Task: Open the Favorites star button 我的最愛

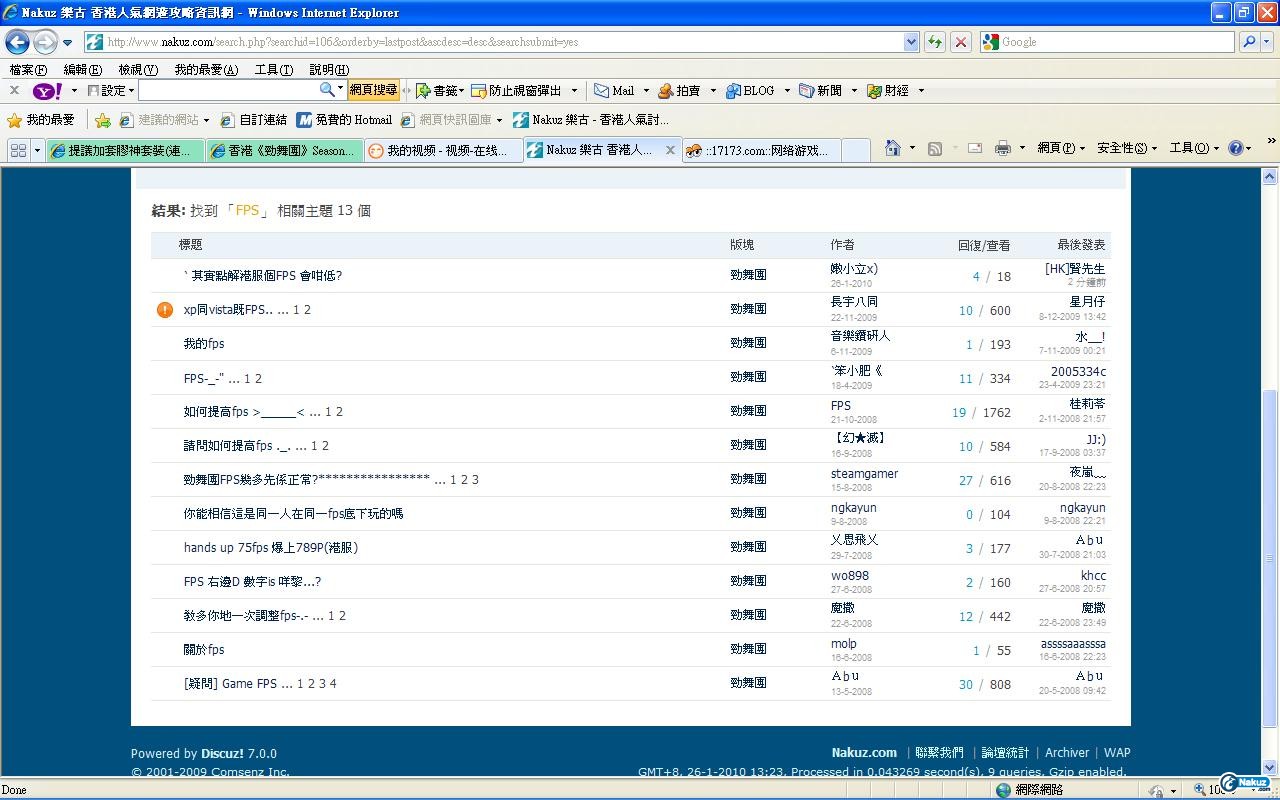Action: tap(41, 120)
